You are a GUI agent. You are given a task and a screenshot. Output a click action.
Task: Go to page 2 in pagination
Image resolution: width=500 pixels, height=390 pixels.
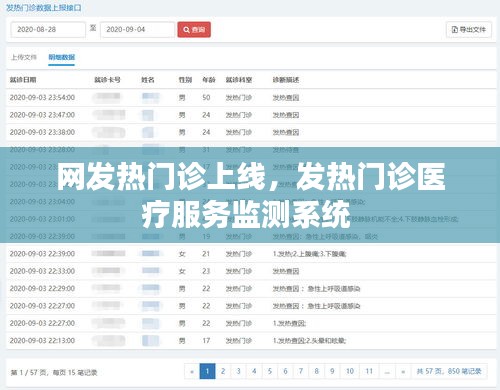(x=223, y=371)
